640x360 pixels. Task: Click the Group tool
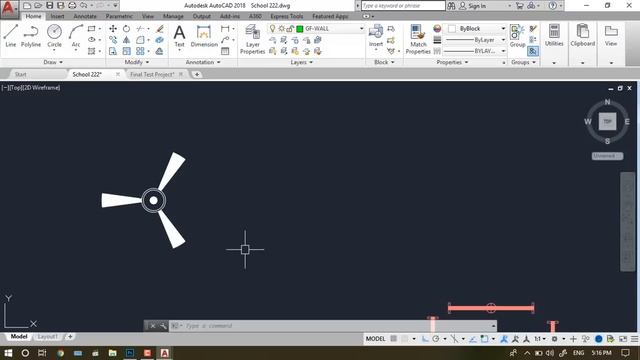coord(517,36)
